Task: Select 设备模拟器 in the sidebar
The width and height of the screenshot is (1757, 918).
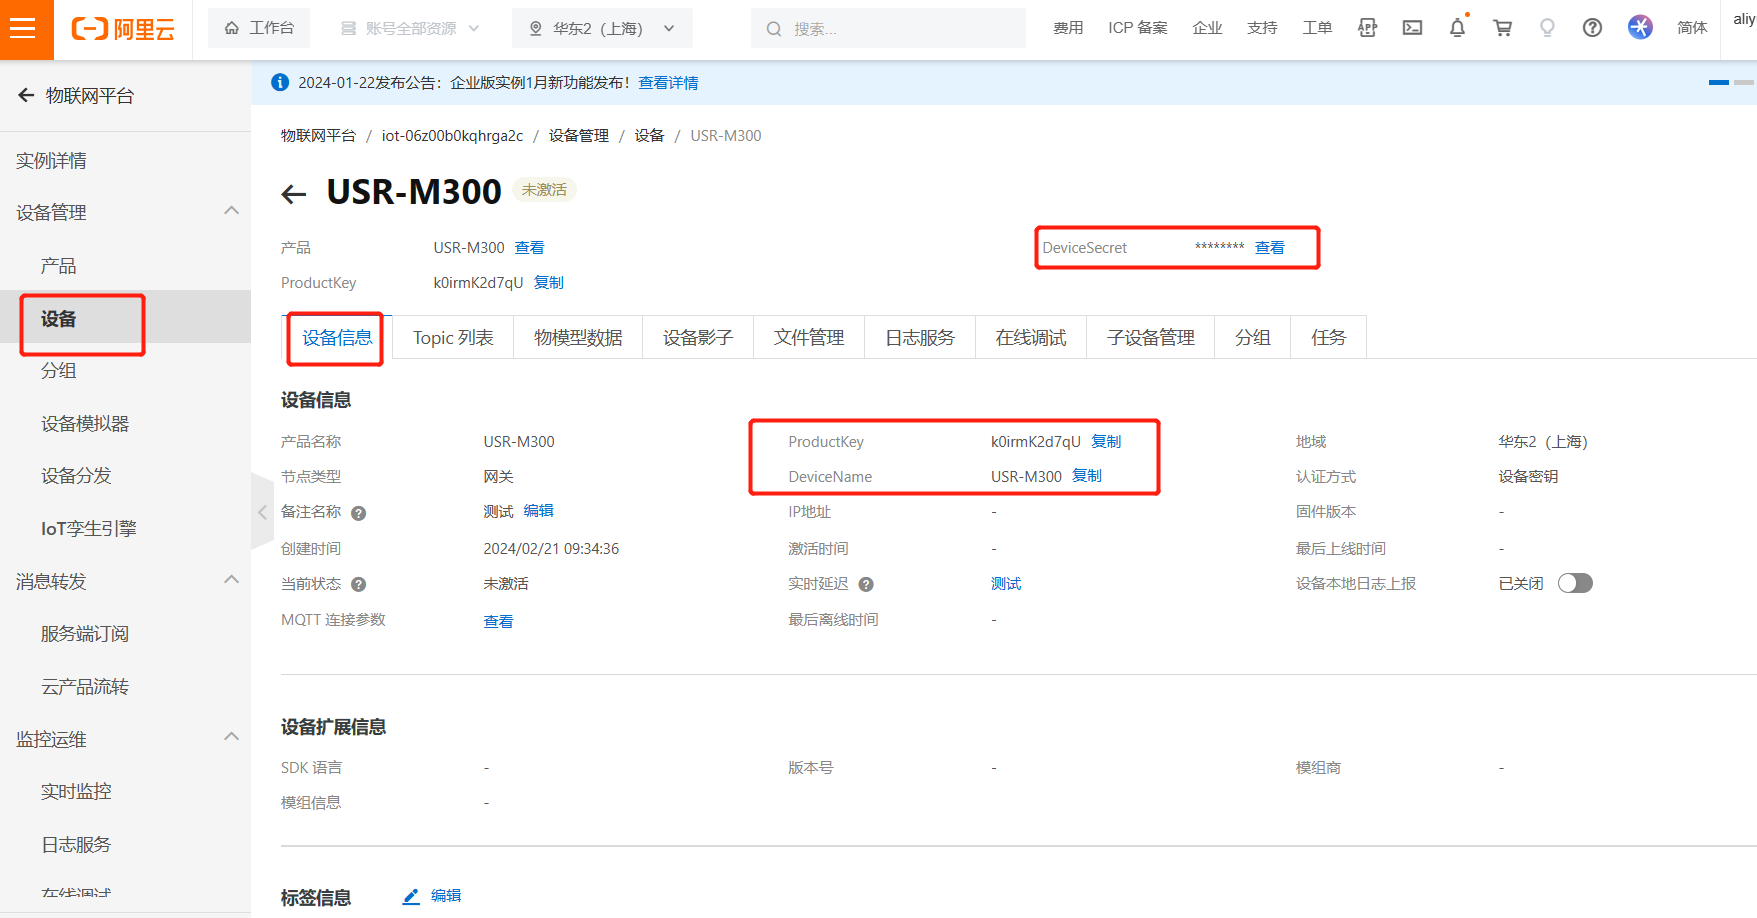Action: coord(85,424)
